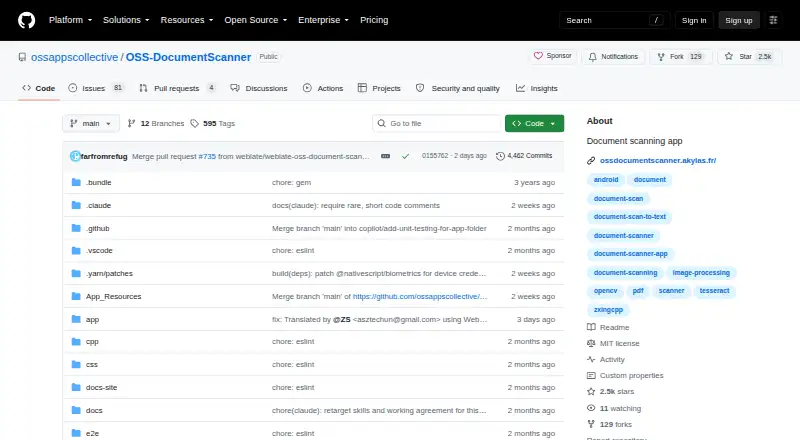Screen dimensions: 800x440
Task: Open the .bundle folder
Action: pyautogui.click(x=98, y=182)
